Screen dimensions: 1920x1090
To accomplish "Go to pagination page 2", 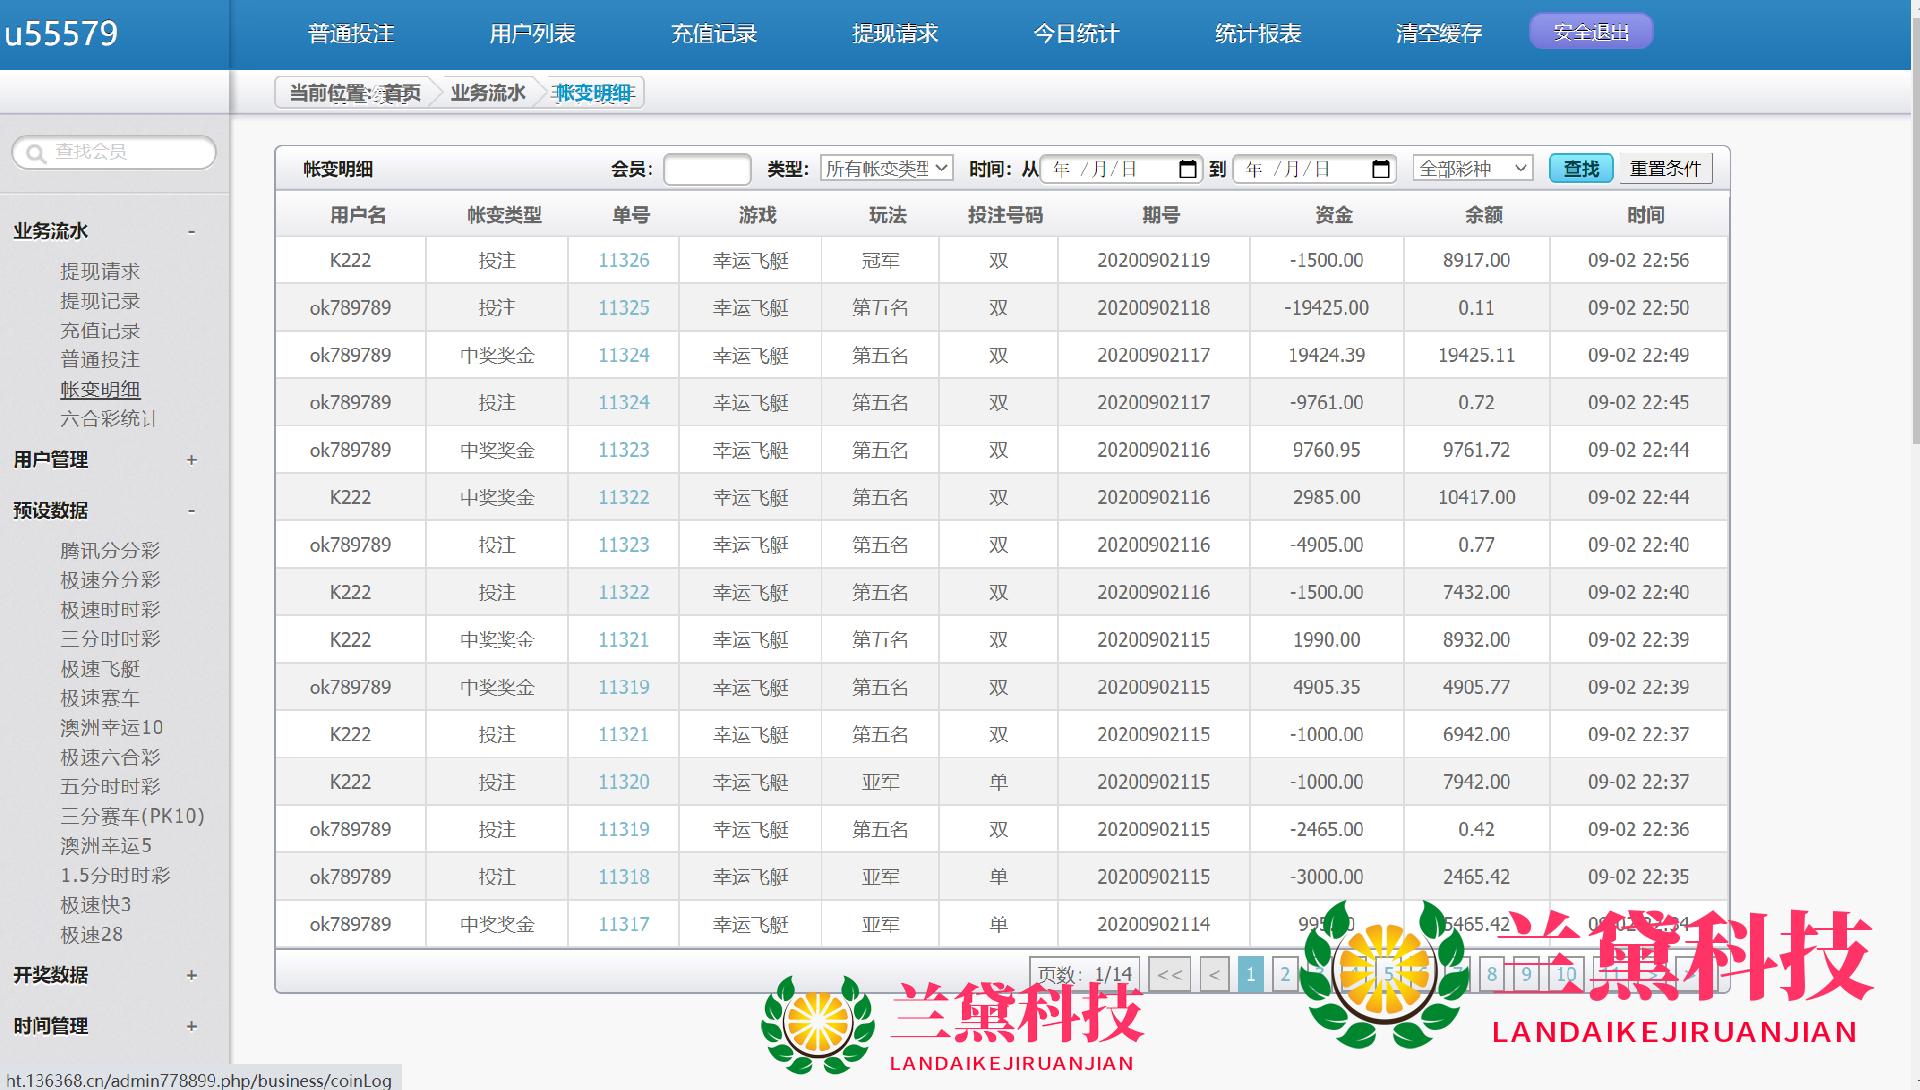I will pyautogui.click(x=1285, y=974).
